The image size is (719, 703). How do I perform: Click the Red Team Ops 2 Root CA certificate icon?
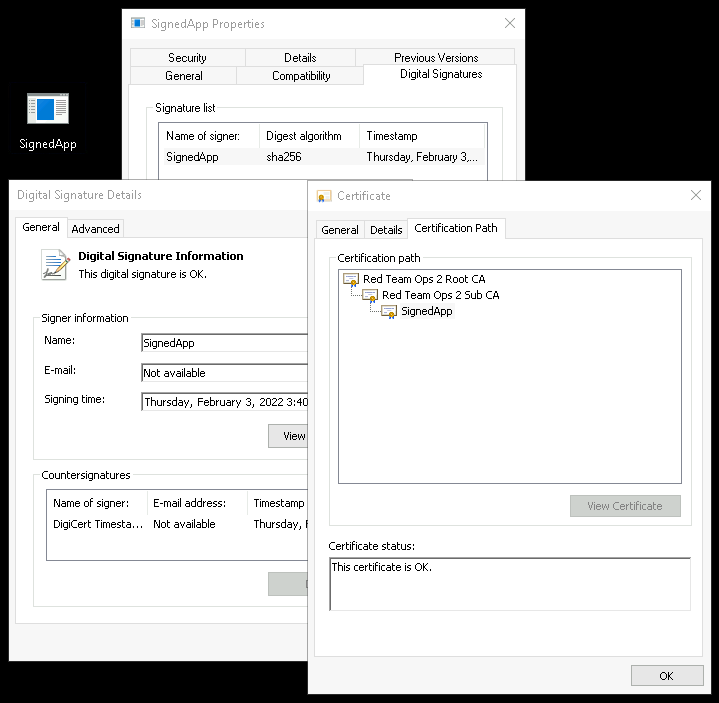tap(351, 280)
